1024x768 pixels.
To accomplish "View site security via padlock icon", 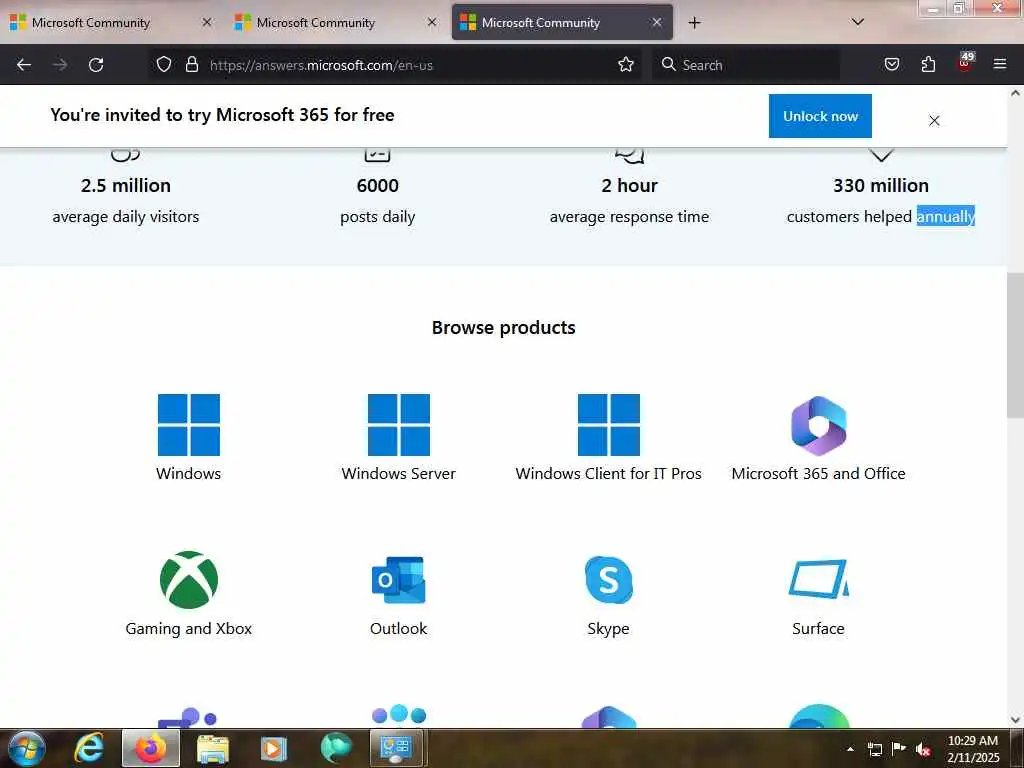I will (x=192, y=64).
